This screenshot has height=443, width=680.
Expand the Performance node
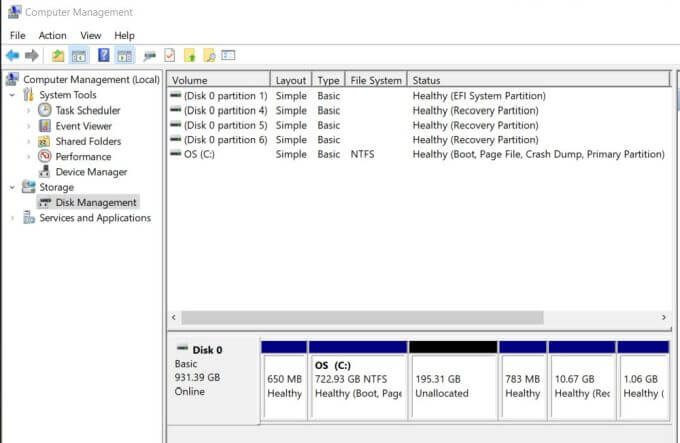(x=29, y=156)
